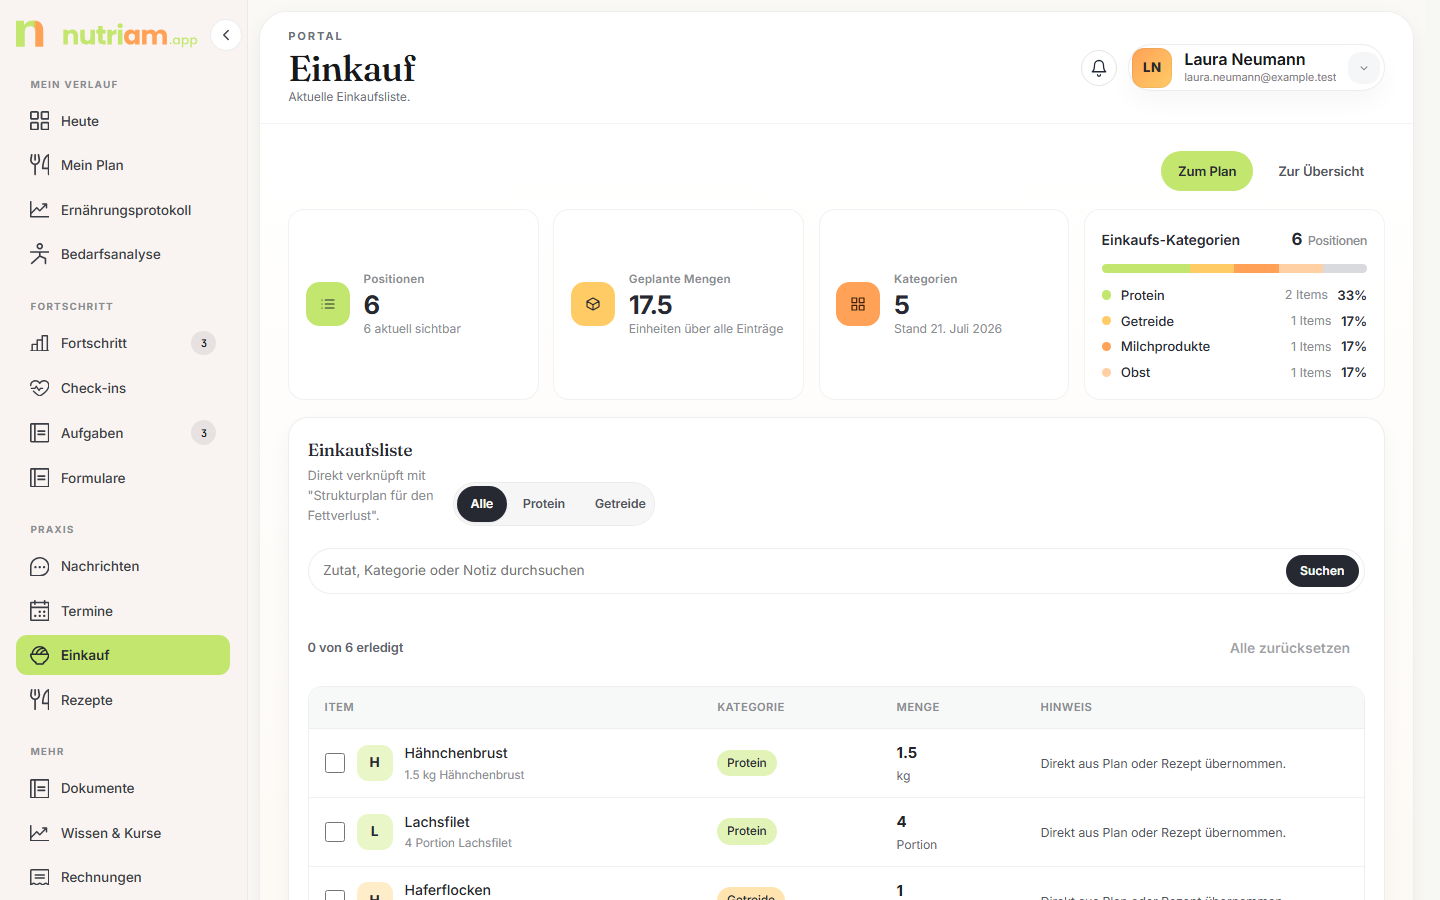Viewport: 1440px width, 900px height.
Task: Click laura.neumann@example.test email text
Action: click(1260, 78)
